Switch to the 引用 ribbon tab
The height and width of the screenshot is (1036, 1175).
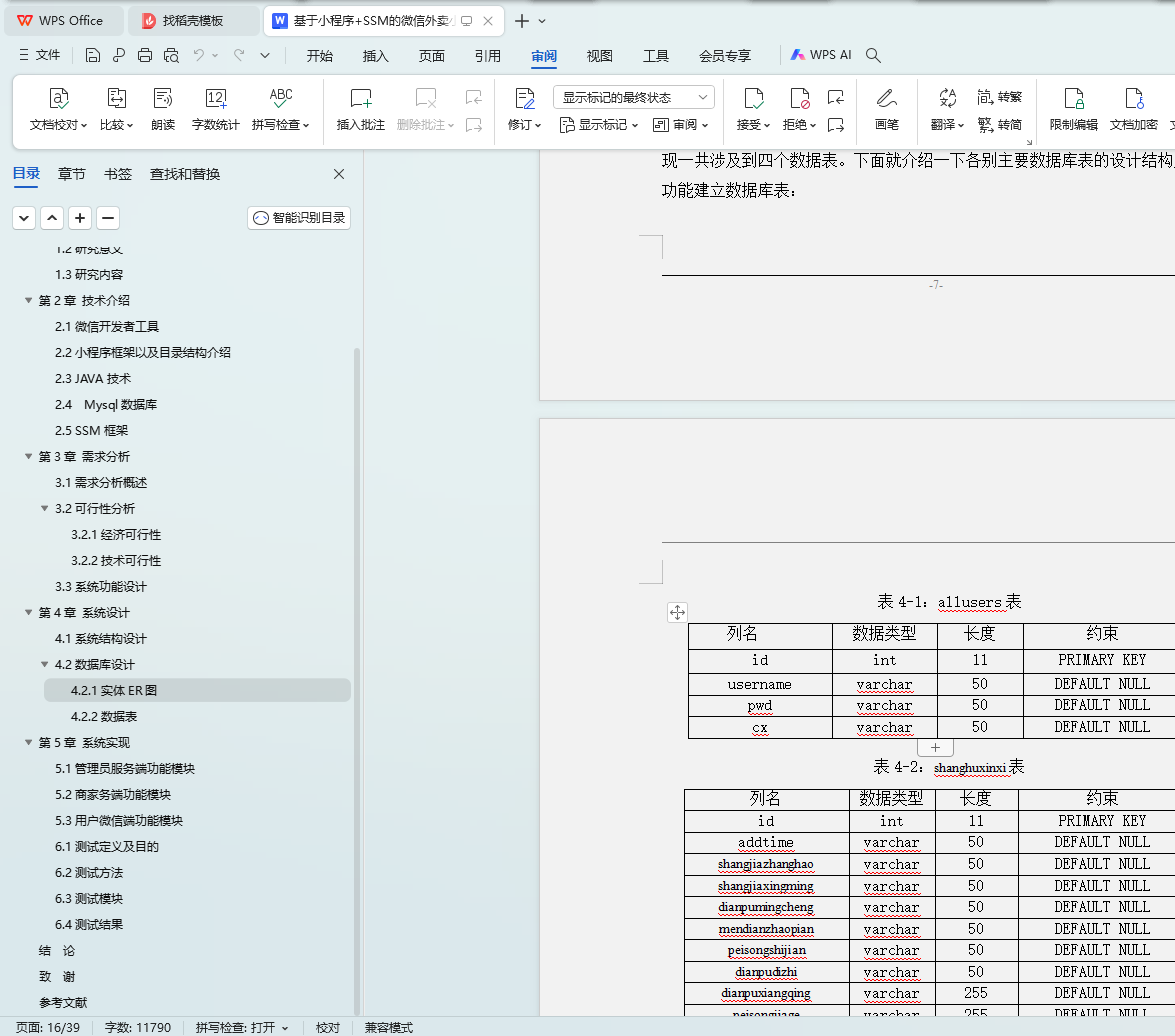(488, 55)
